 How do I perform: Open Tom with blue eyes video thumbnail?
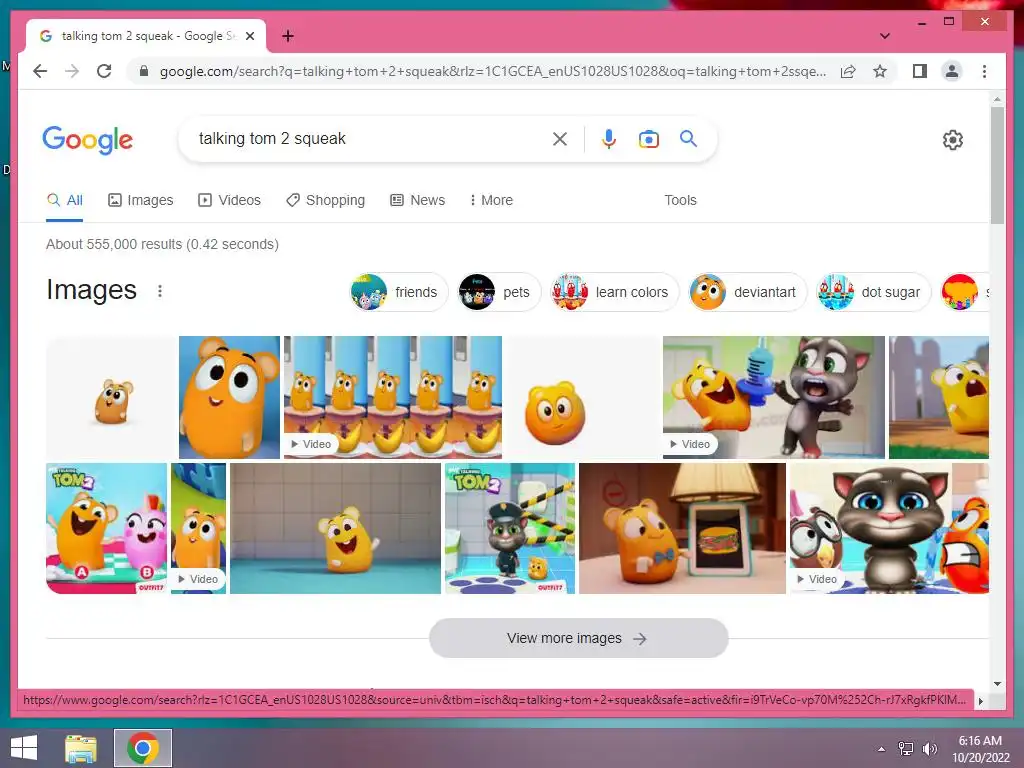[x=889, y=528]
